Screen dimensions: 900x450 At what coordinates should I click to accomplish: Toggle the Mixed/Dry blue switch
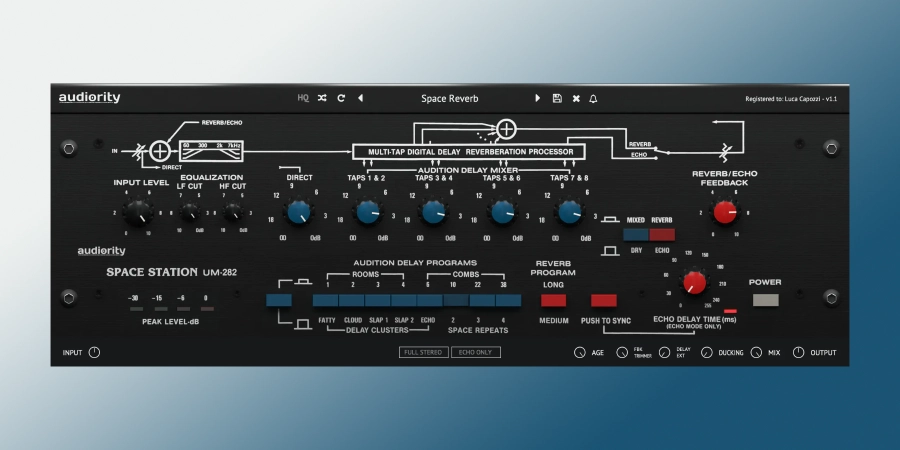pos(636,235)
